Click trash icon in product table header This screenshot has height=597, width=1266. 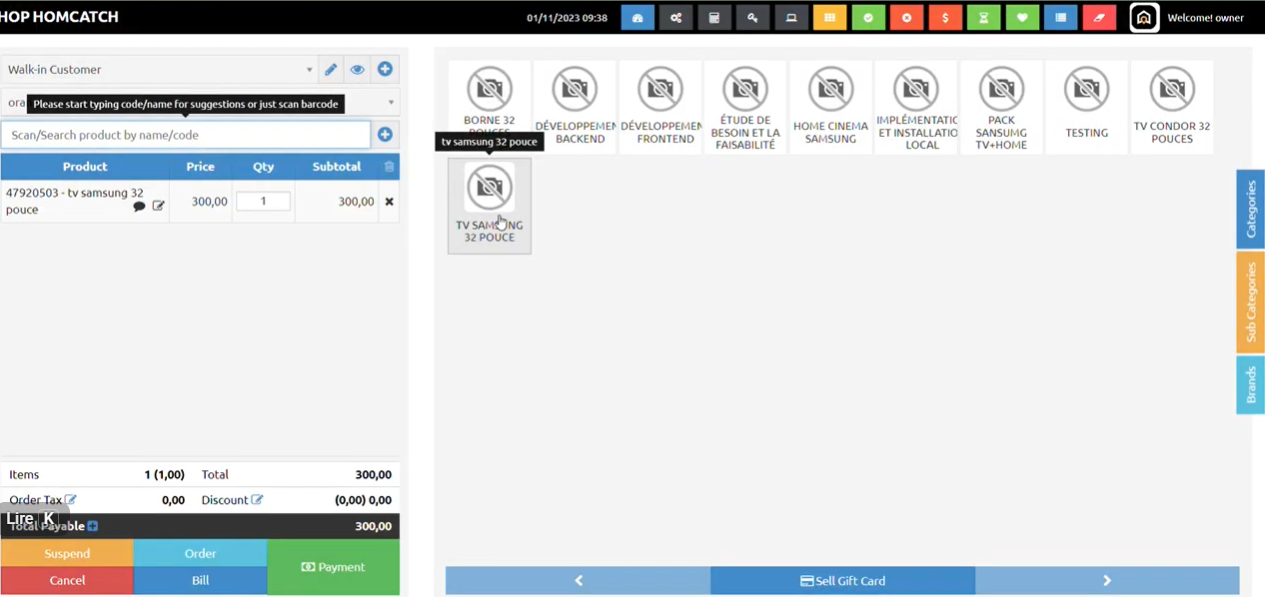pyautogui.click(x=389, y=167)
